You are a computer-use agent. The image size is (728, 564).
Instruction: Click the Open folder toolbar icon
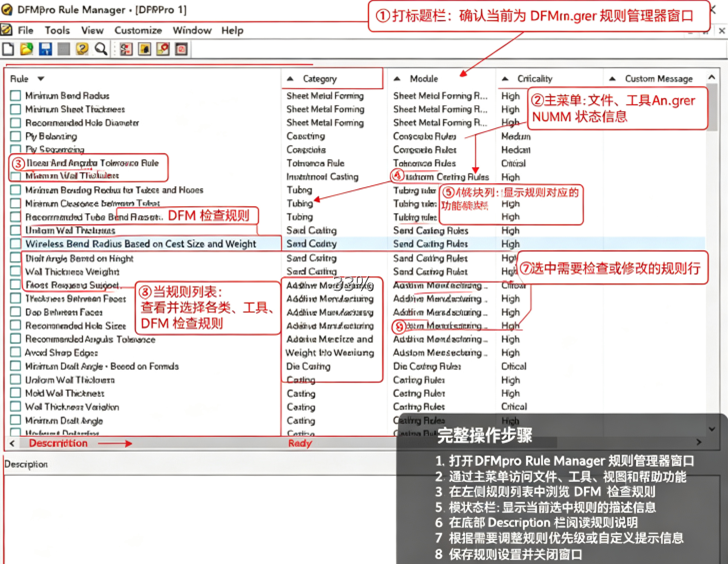[26, 49]
